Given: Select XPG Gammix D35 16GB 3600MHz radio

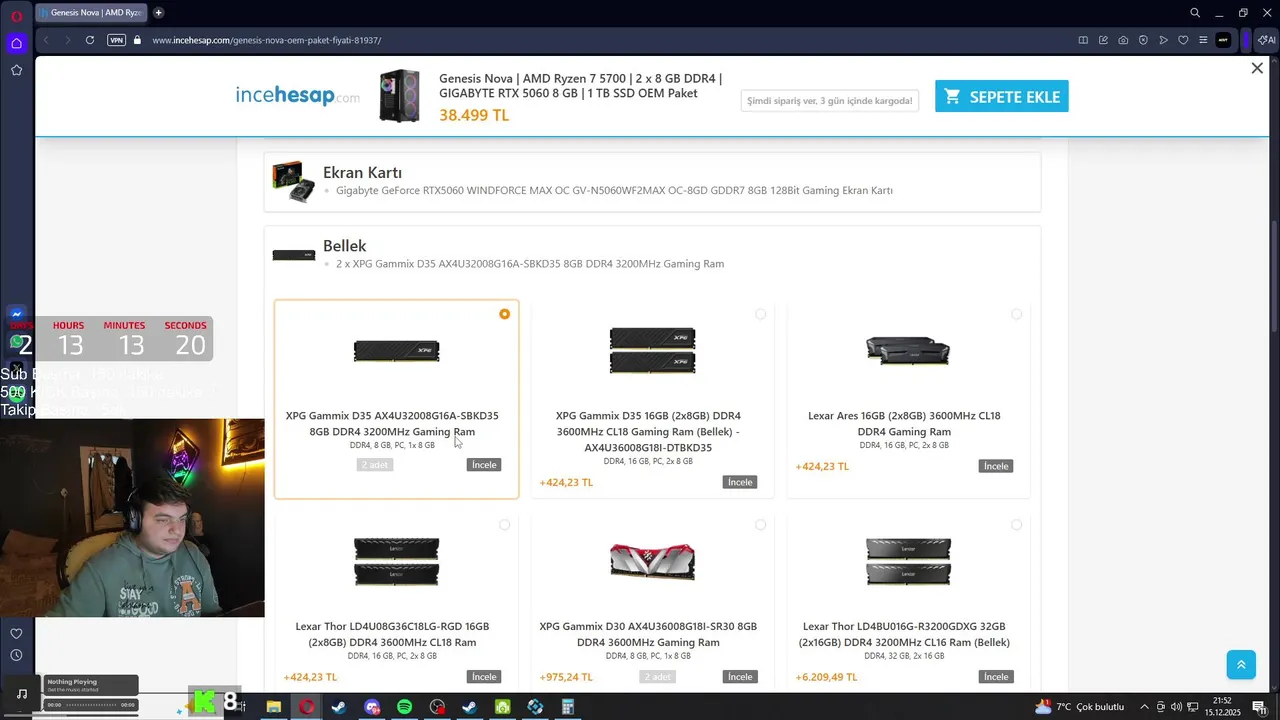Looking at the screenshot, I should (x=760, y=314).
